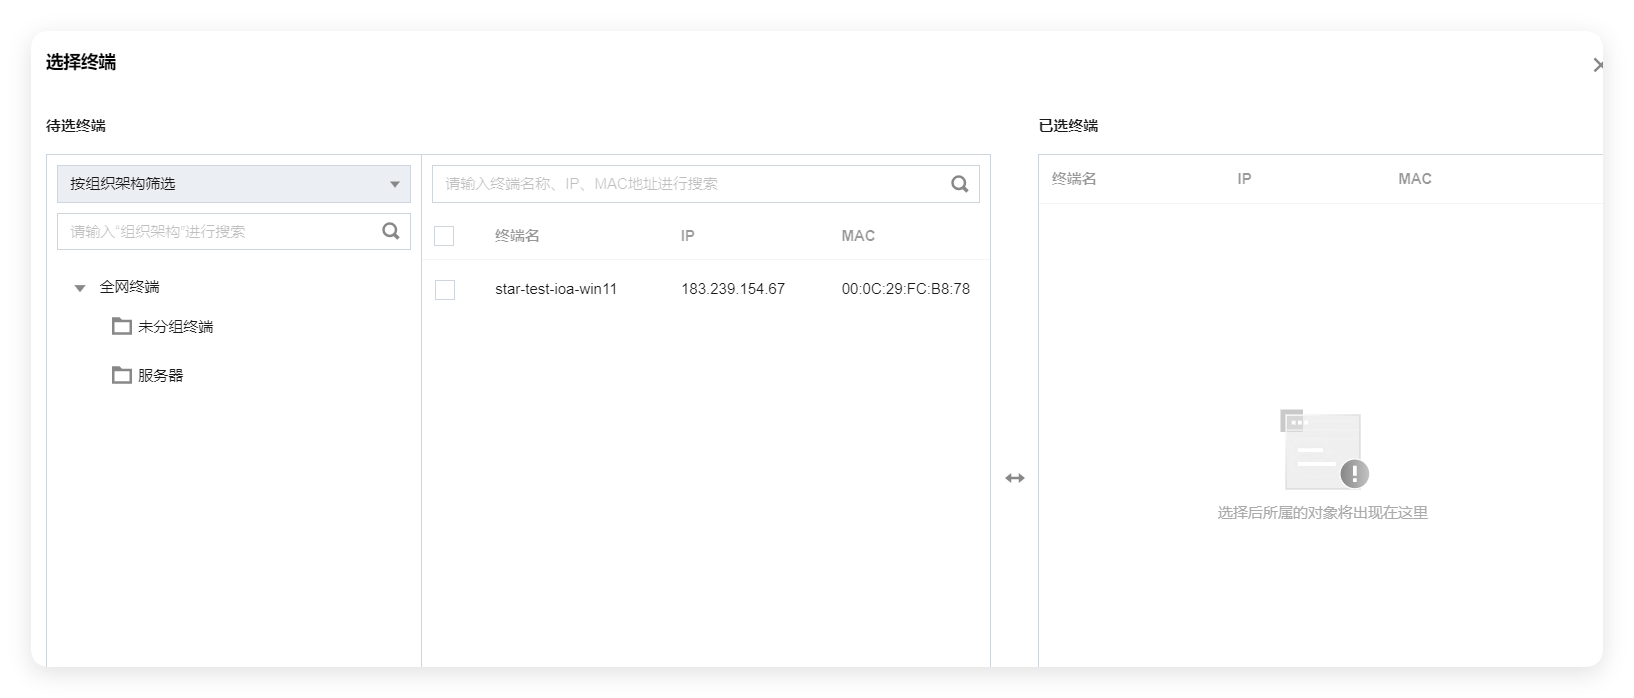Select the 服务器 folder
Viewport: 1634px width, 698px height.
click(160, 376)
